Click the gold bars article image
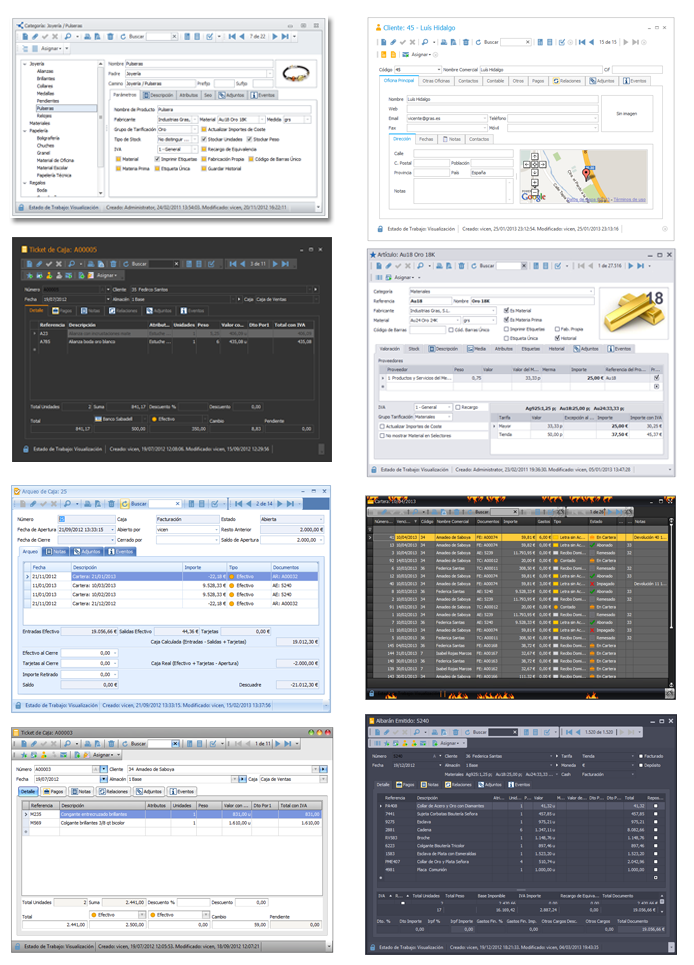The height and width of the screenshot is (965, 694). pyautogui.click(x=634, y=312)
